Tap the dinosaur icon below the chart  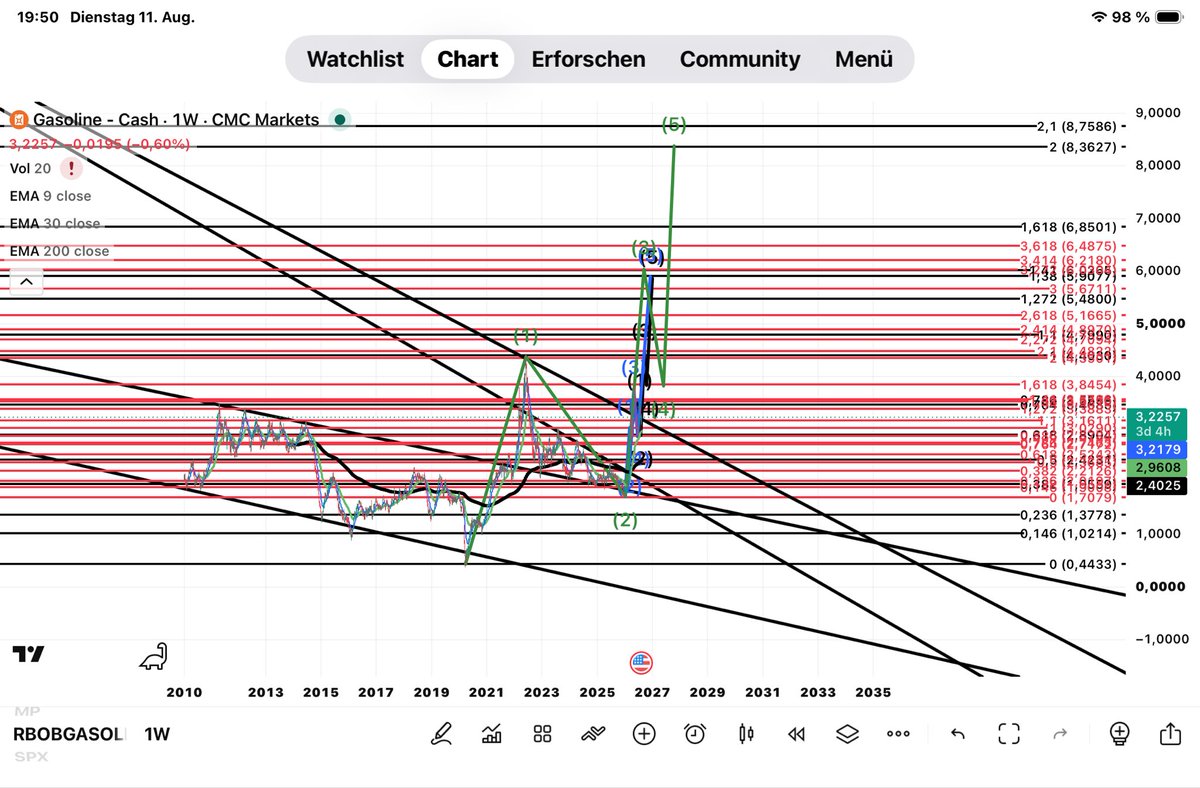[153, 656]
